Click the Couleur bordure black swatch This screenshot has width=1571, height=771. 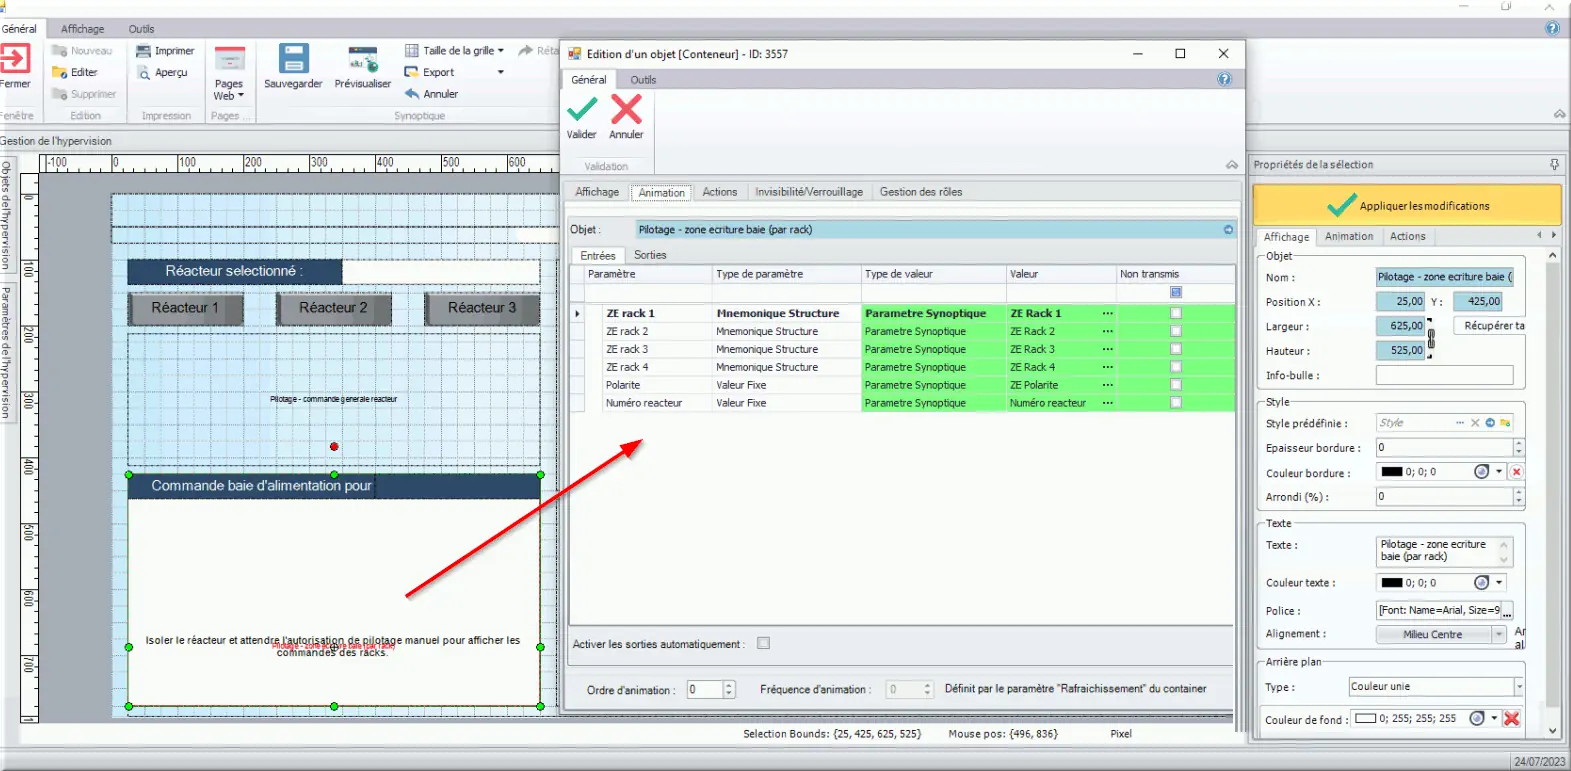click(x=1392, y=472)
